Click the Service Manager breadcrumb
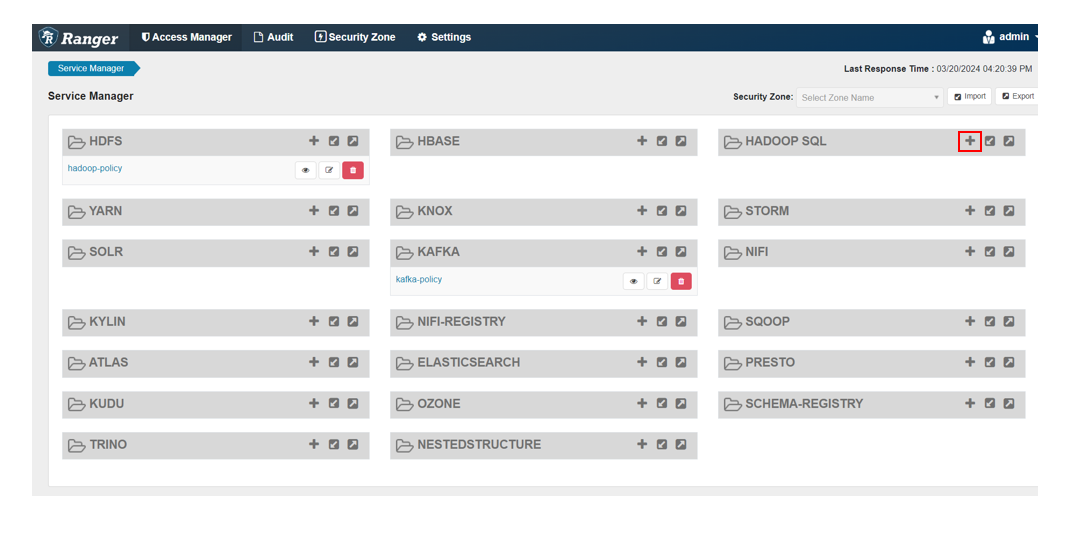The width and height of the screenshot is (1077, 536). (93, 68)
